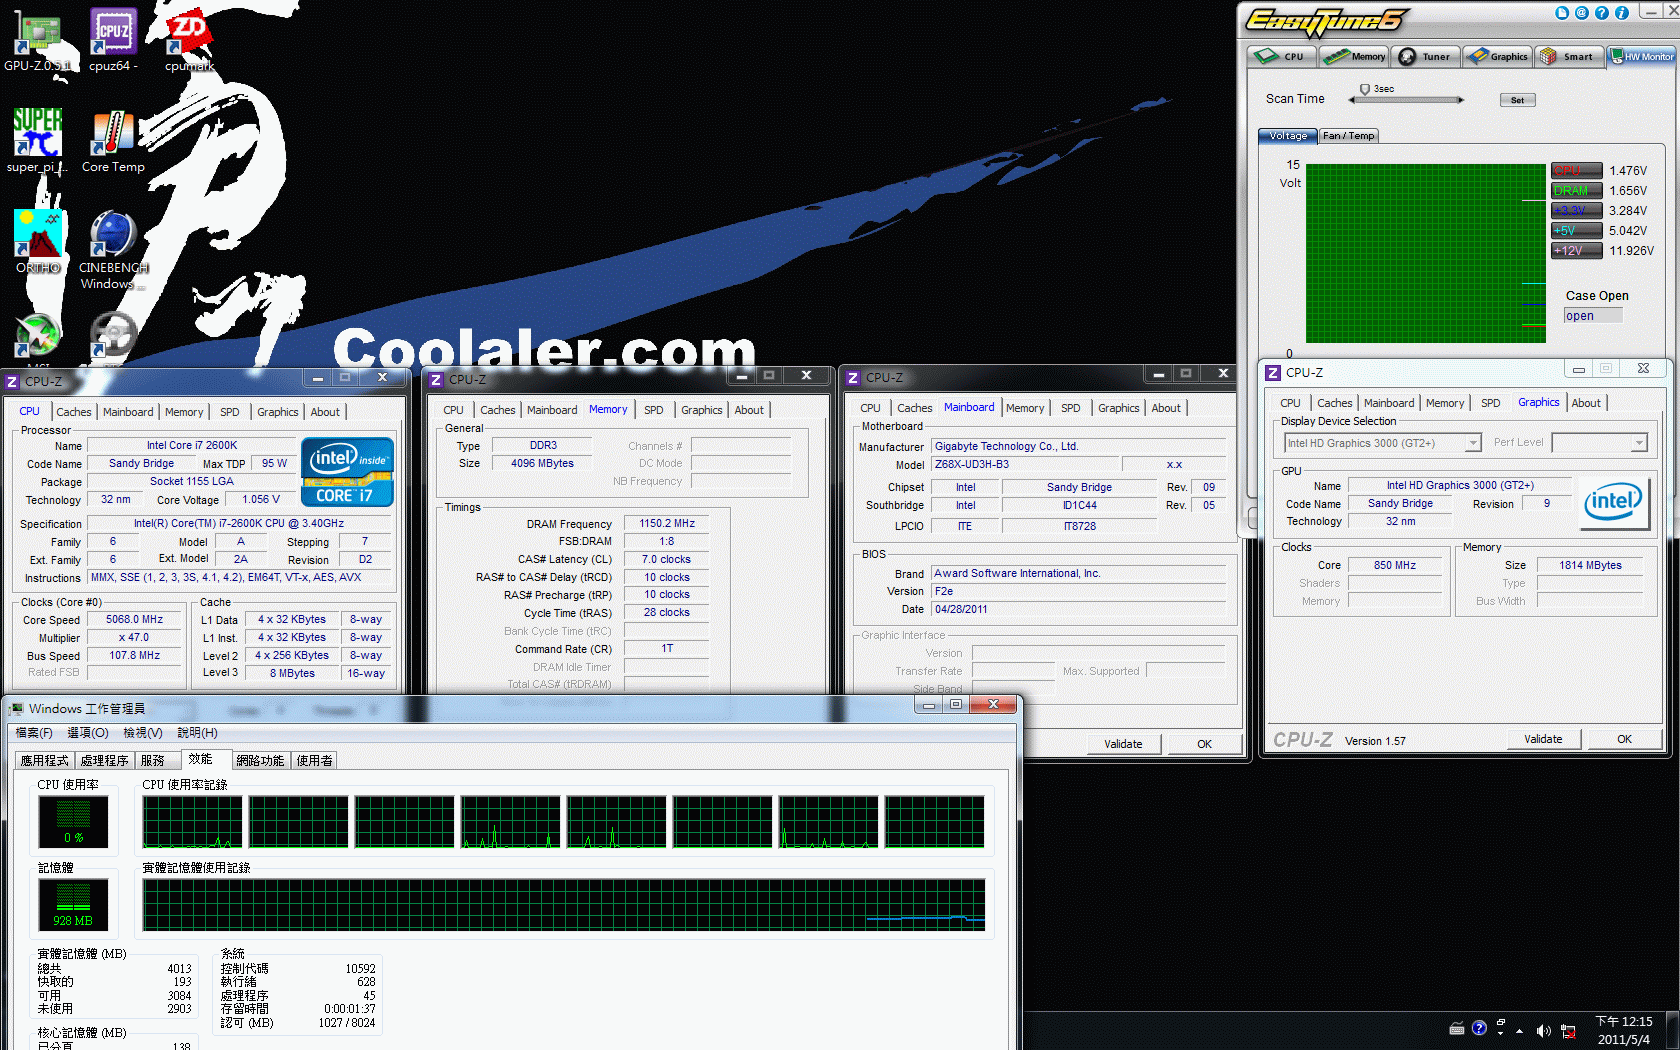Screen dimensions: 1680x1050
Task: Select the green jet desktop shortcut icon
Action: pyautogui.click(x=38, y=335)
